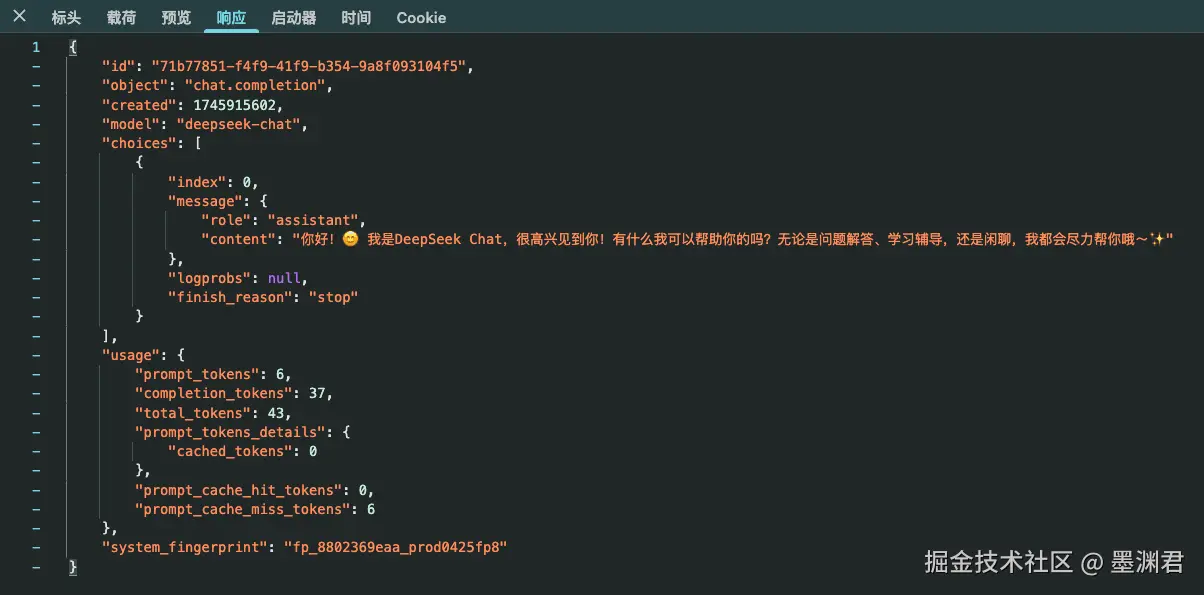Click the "completion_tokens" key
The height and width of the screenshot is (595, 1204).
click(214, 393)
